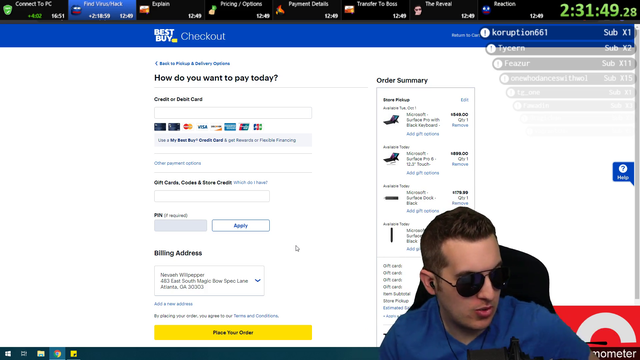Click the Best Buy logo
The image size is (640, 360).
coord(165,36)
